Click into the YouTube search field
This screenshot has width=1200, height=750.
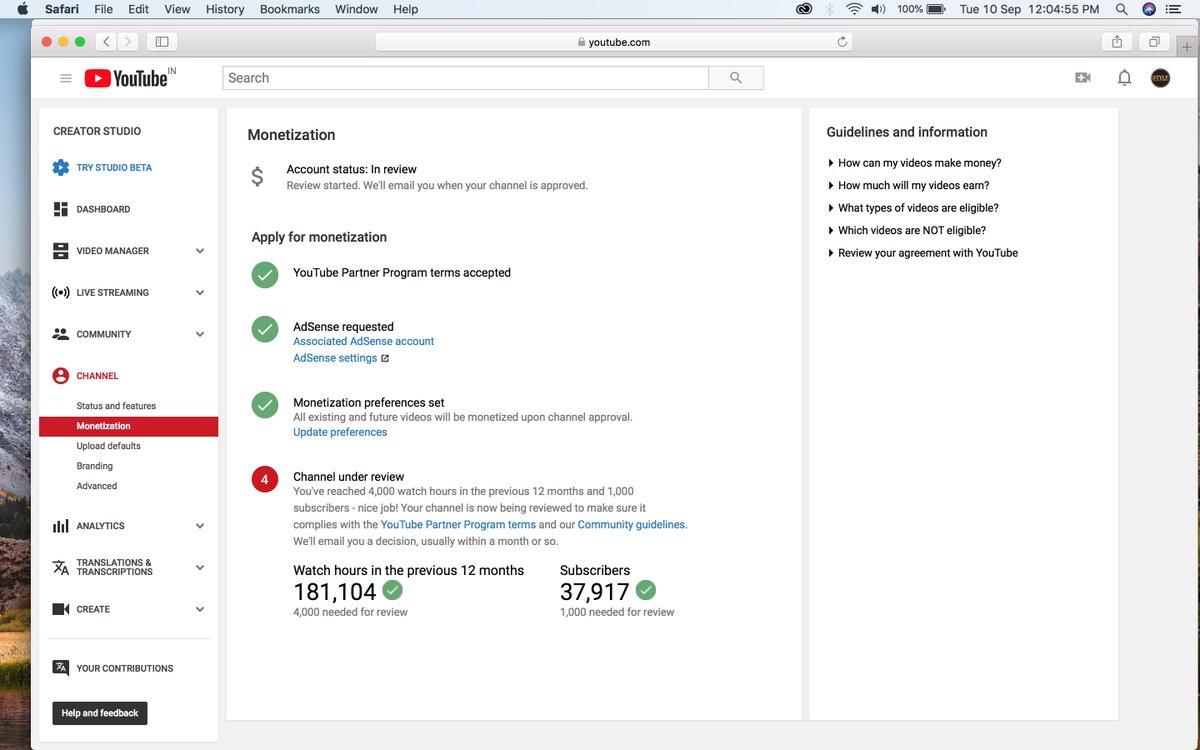point(465,78)
